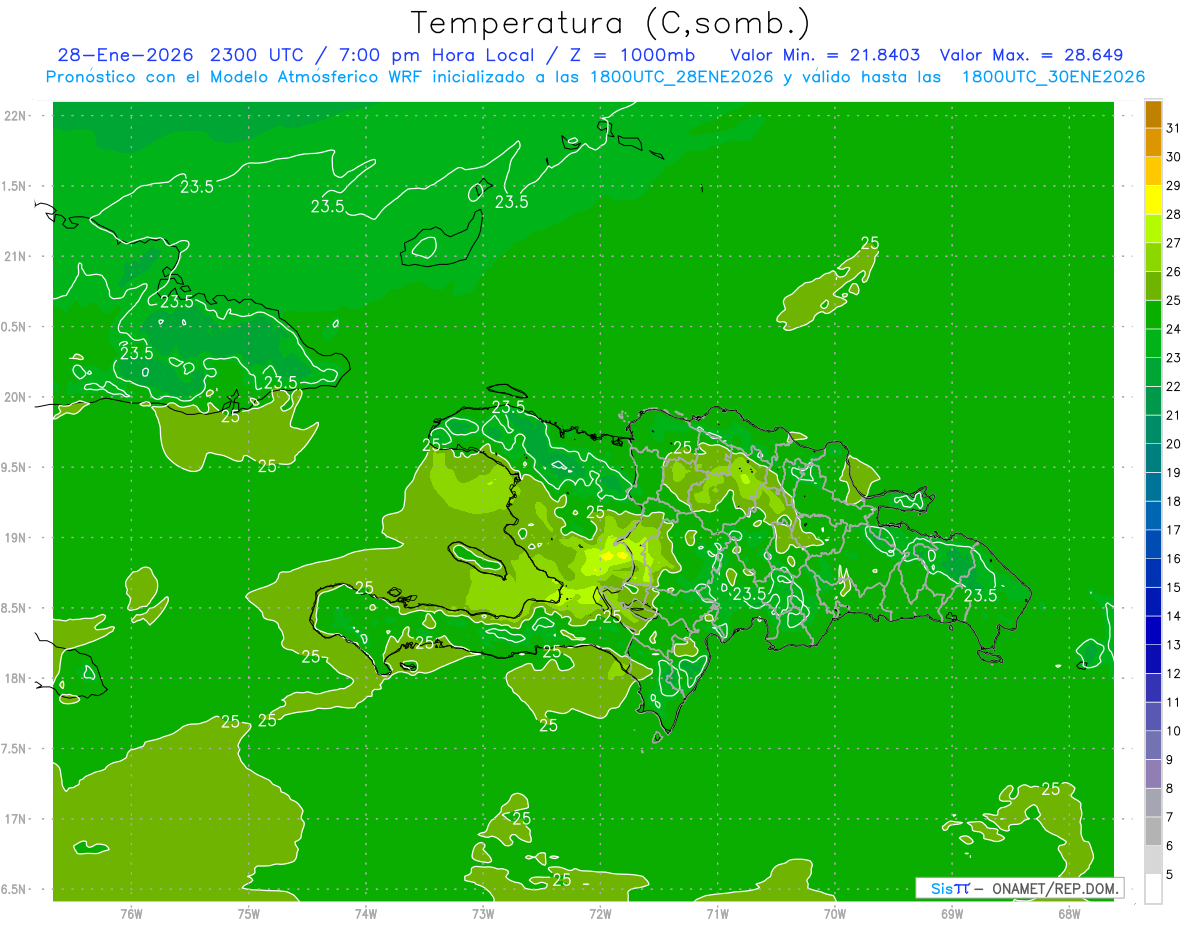
Task: Click the '7.5N' latitude axis label
Action: (x=13, y=749)
